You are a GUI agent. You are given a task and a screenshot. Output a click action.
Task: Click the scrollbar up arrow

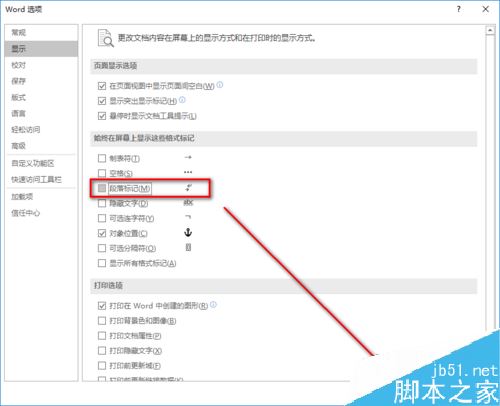coord(490,31)
